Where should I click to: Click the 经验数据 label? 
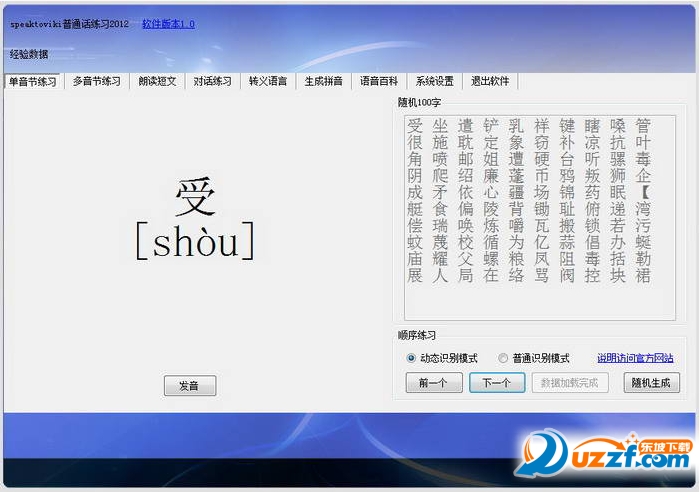(x=29, y=54)
